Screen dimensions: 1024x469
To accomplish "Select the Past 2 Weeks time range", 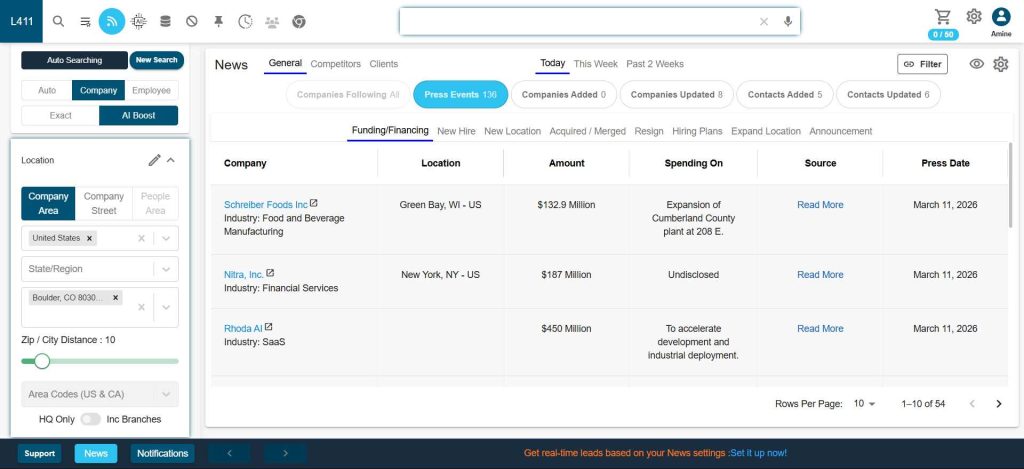I will pyautogui.click(x=655, y=64).
